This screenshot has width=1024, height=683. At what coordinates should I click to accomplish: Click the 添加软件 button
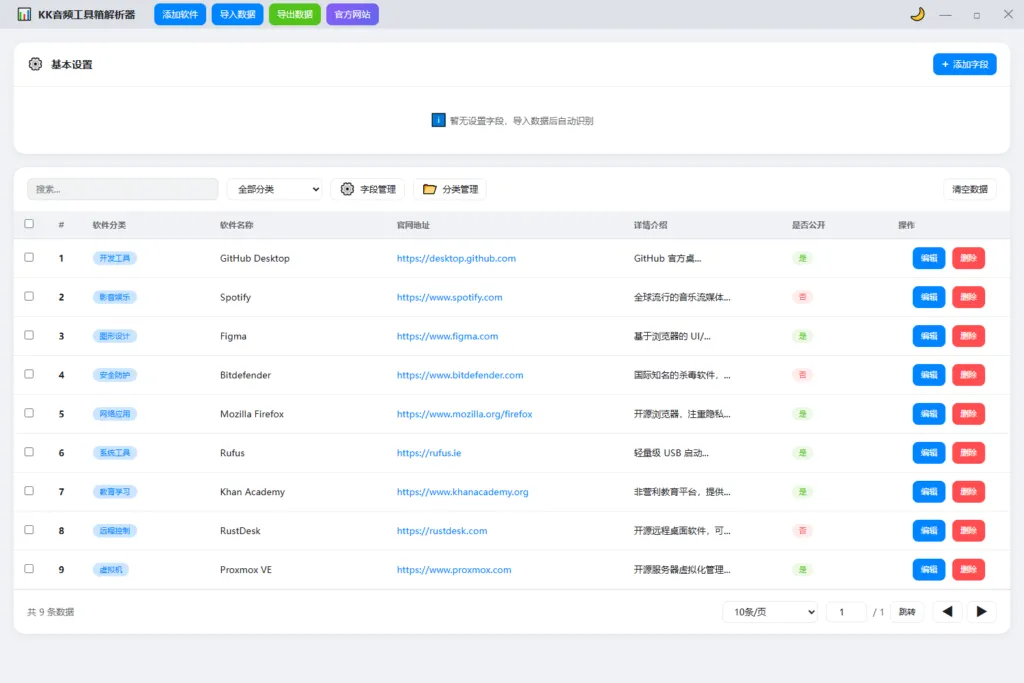point(180,14)
